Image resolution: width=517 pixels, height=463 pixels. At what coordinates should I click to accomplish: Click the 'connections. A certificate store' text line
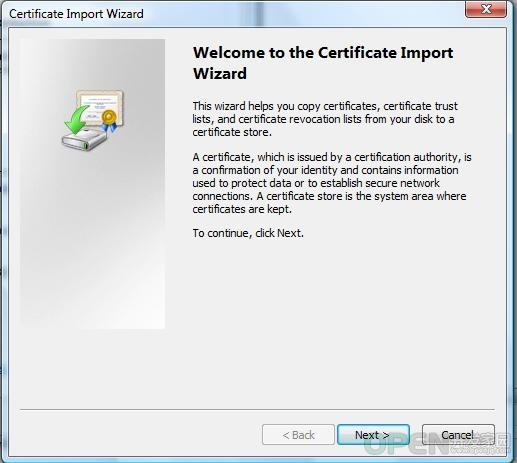[x=329, y=196]
